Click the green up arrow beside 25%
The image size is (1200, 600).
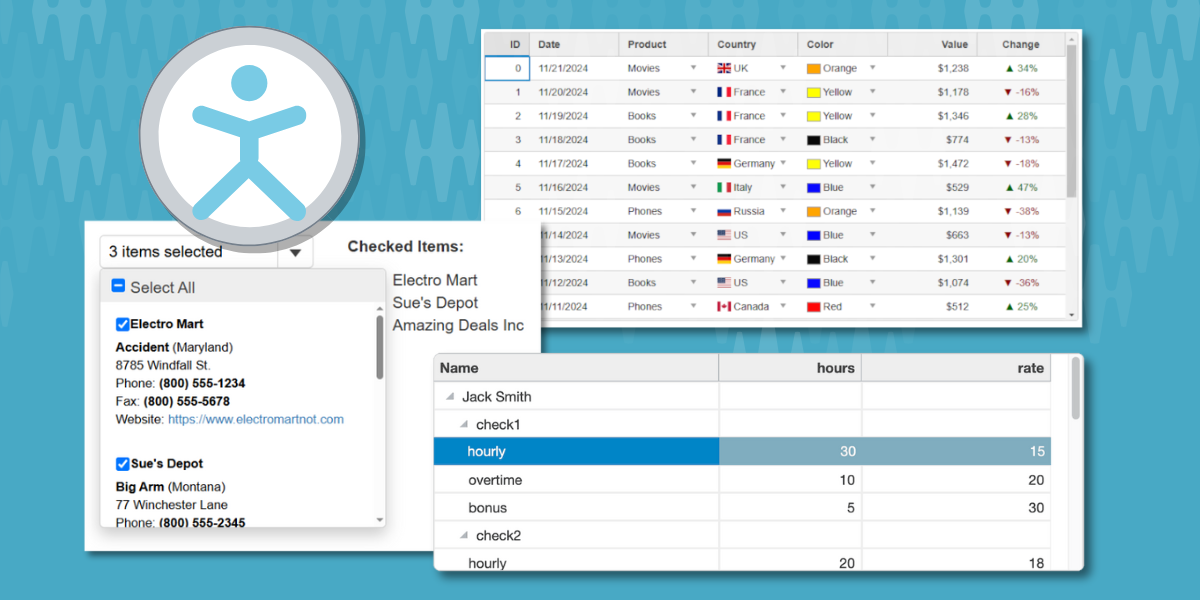[x=1010, y=307]
